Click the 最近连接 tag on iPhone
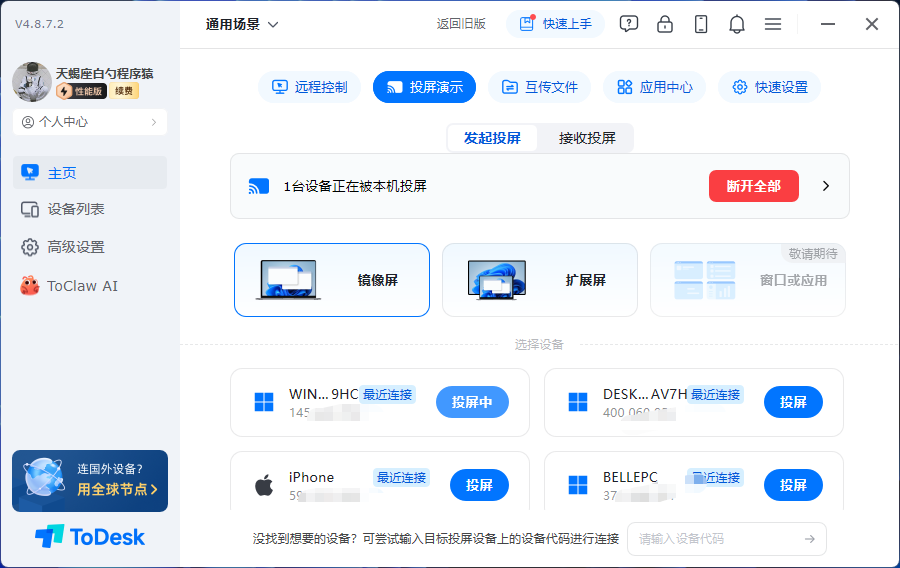The height and width of the screenshot is (568, 900). click(x=401, y=477)
